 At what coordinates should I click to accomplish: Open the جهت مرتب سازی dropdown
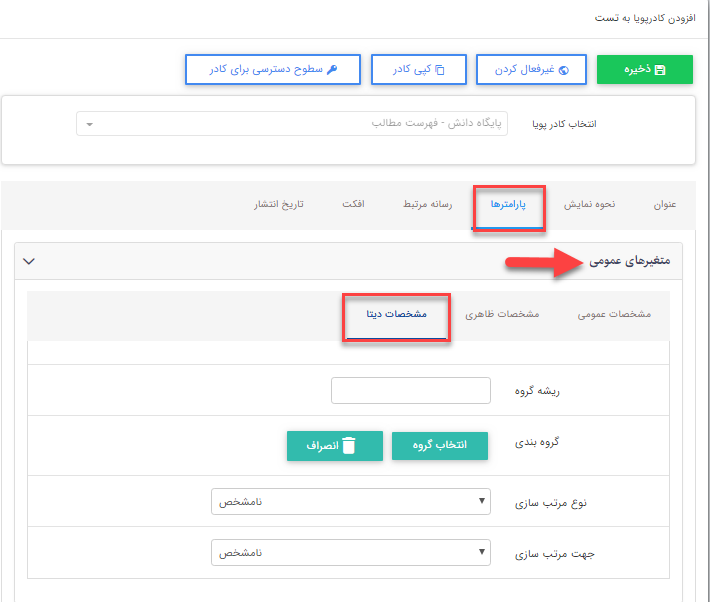coord(350,552)
